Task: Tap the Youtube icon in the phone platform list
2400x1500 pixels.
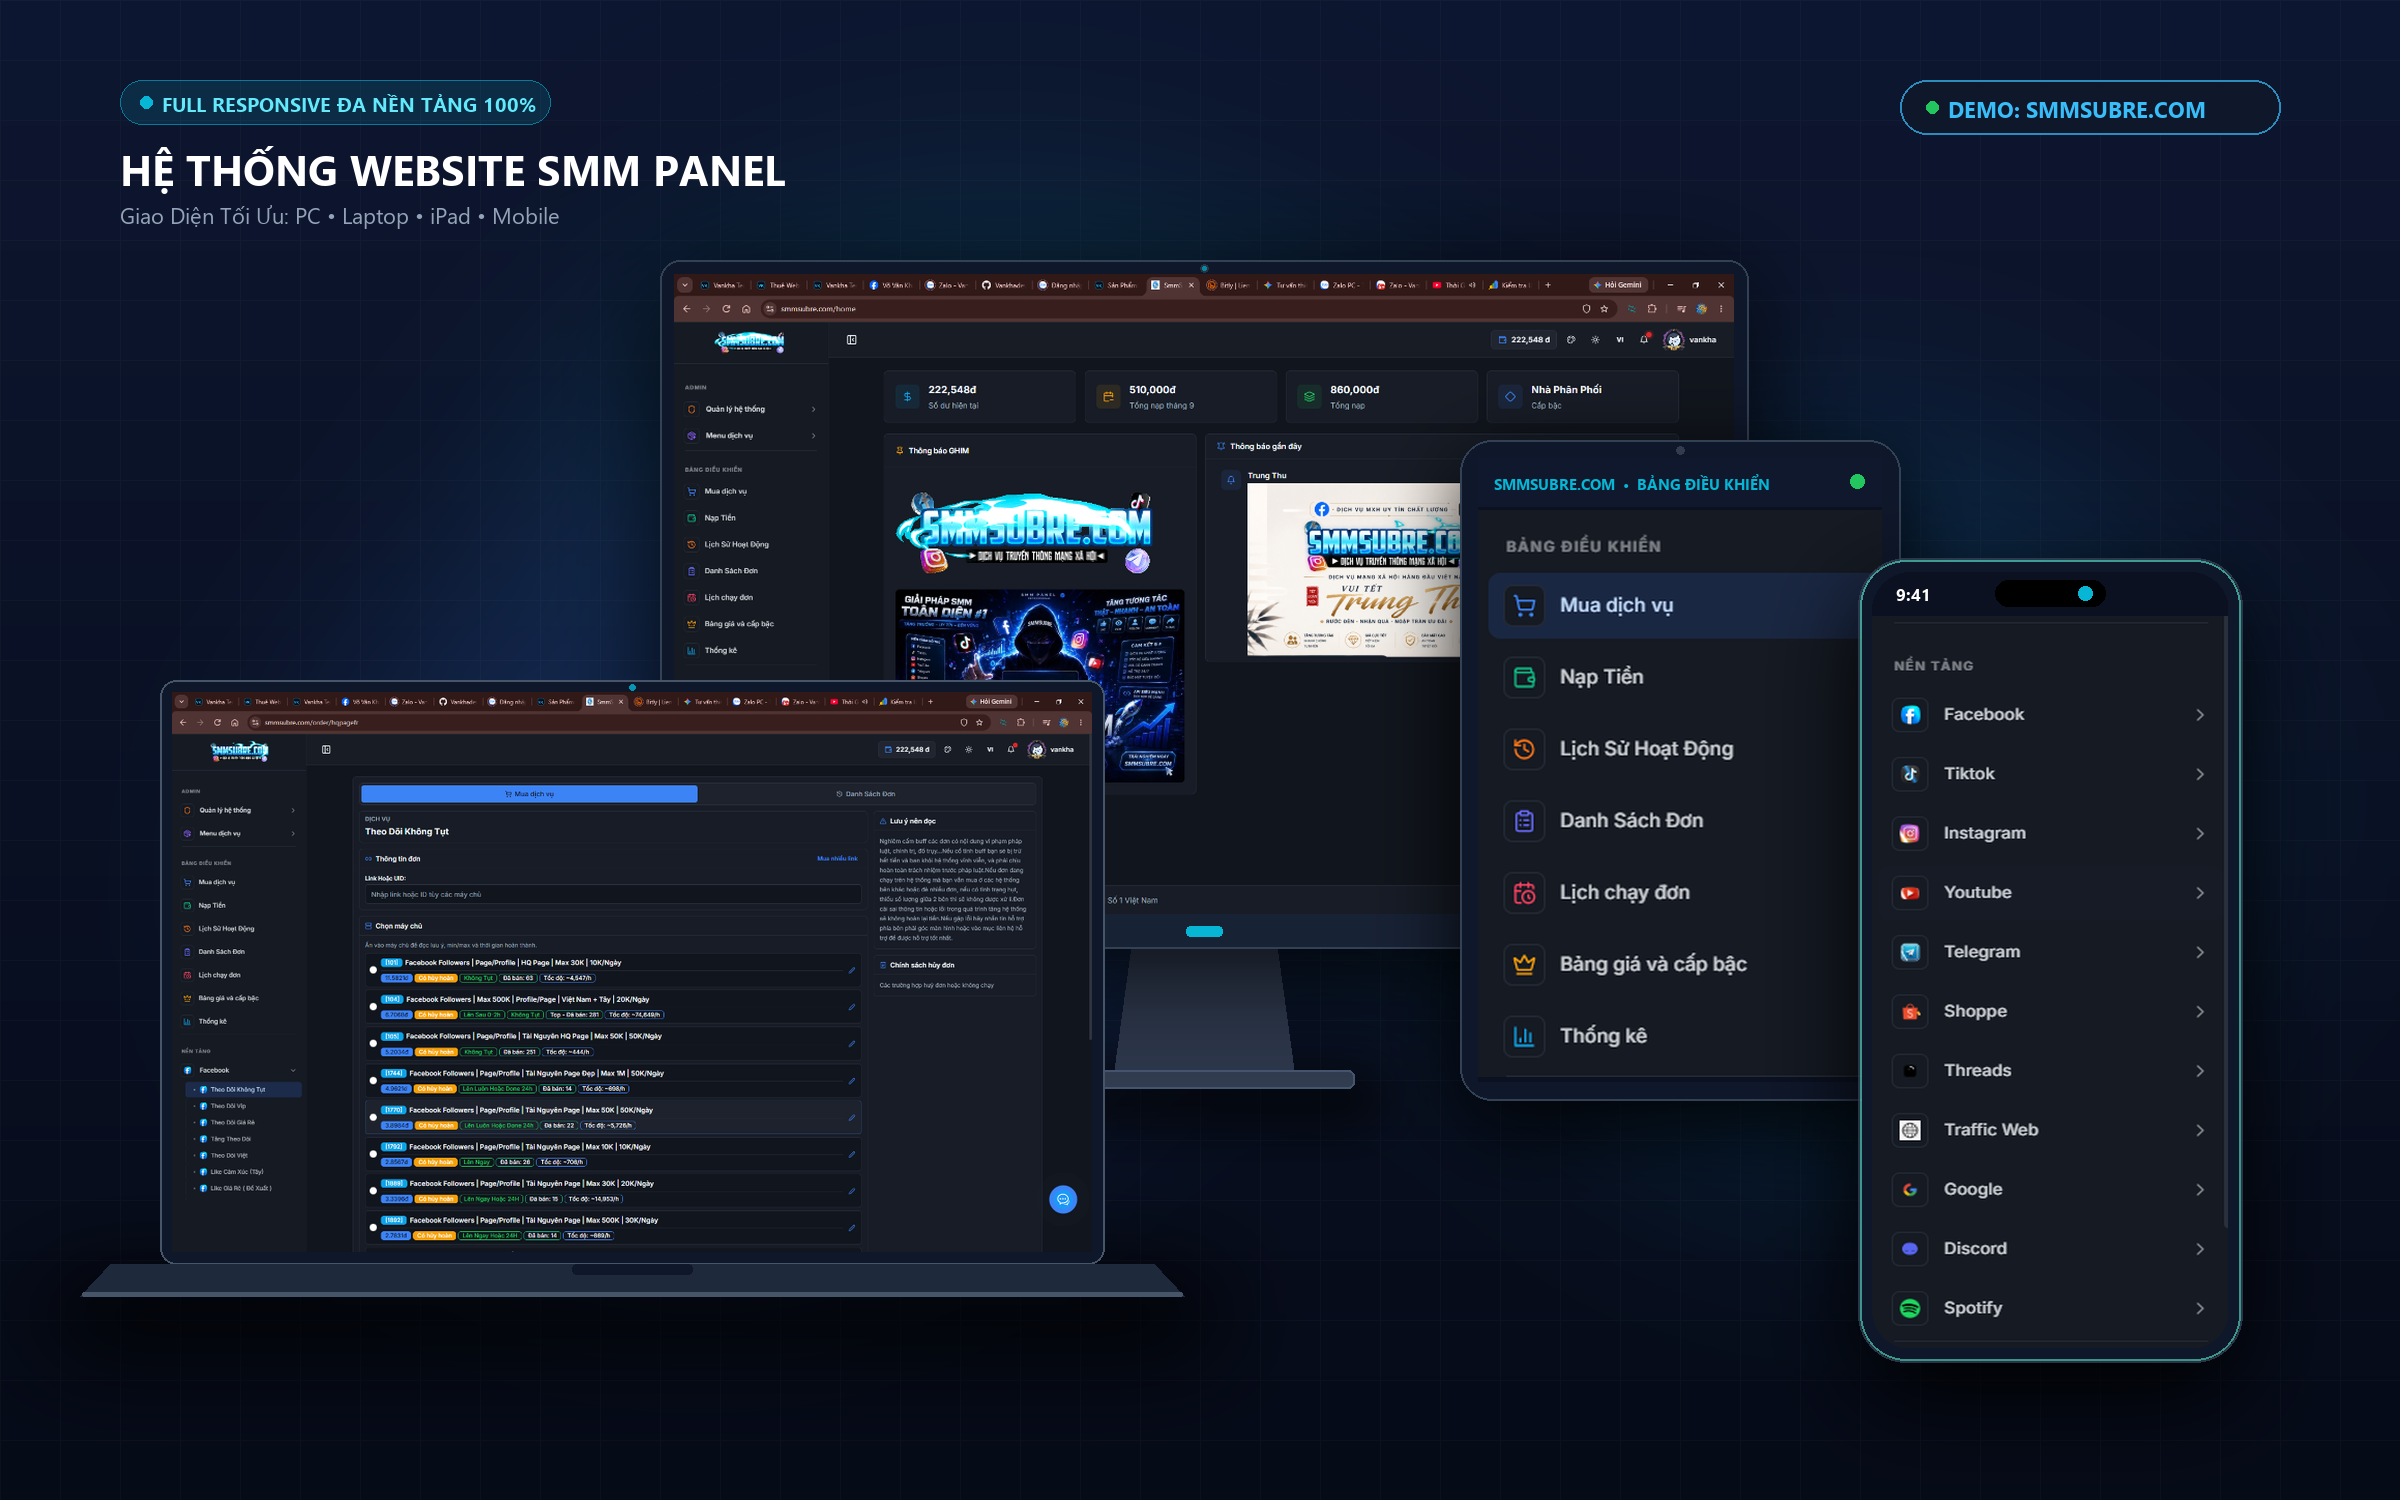Action: (1910, 893)
